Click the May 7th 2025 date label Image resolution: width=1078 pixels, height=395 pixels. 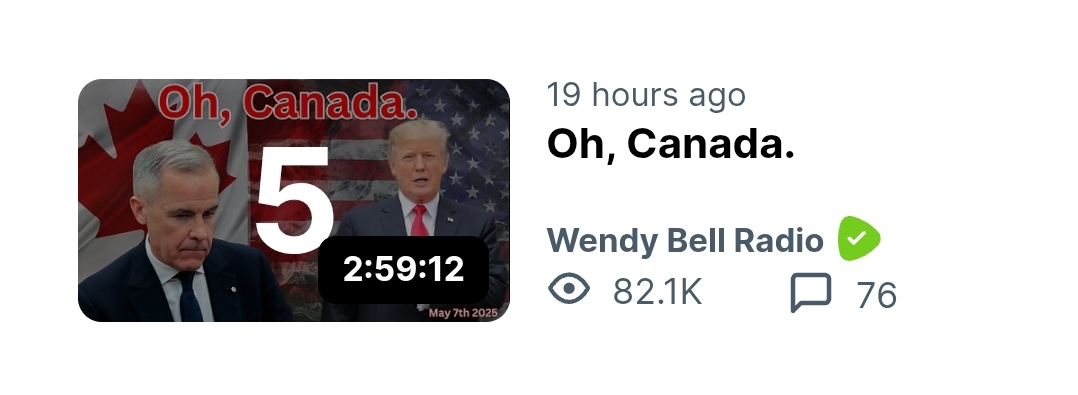click(x=463, y=313)
